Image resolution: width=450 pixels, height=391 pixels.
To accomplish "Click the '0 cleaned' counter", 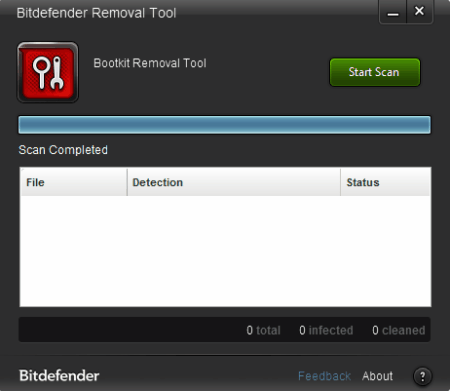I will click(399, 330).
